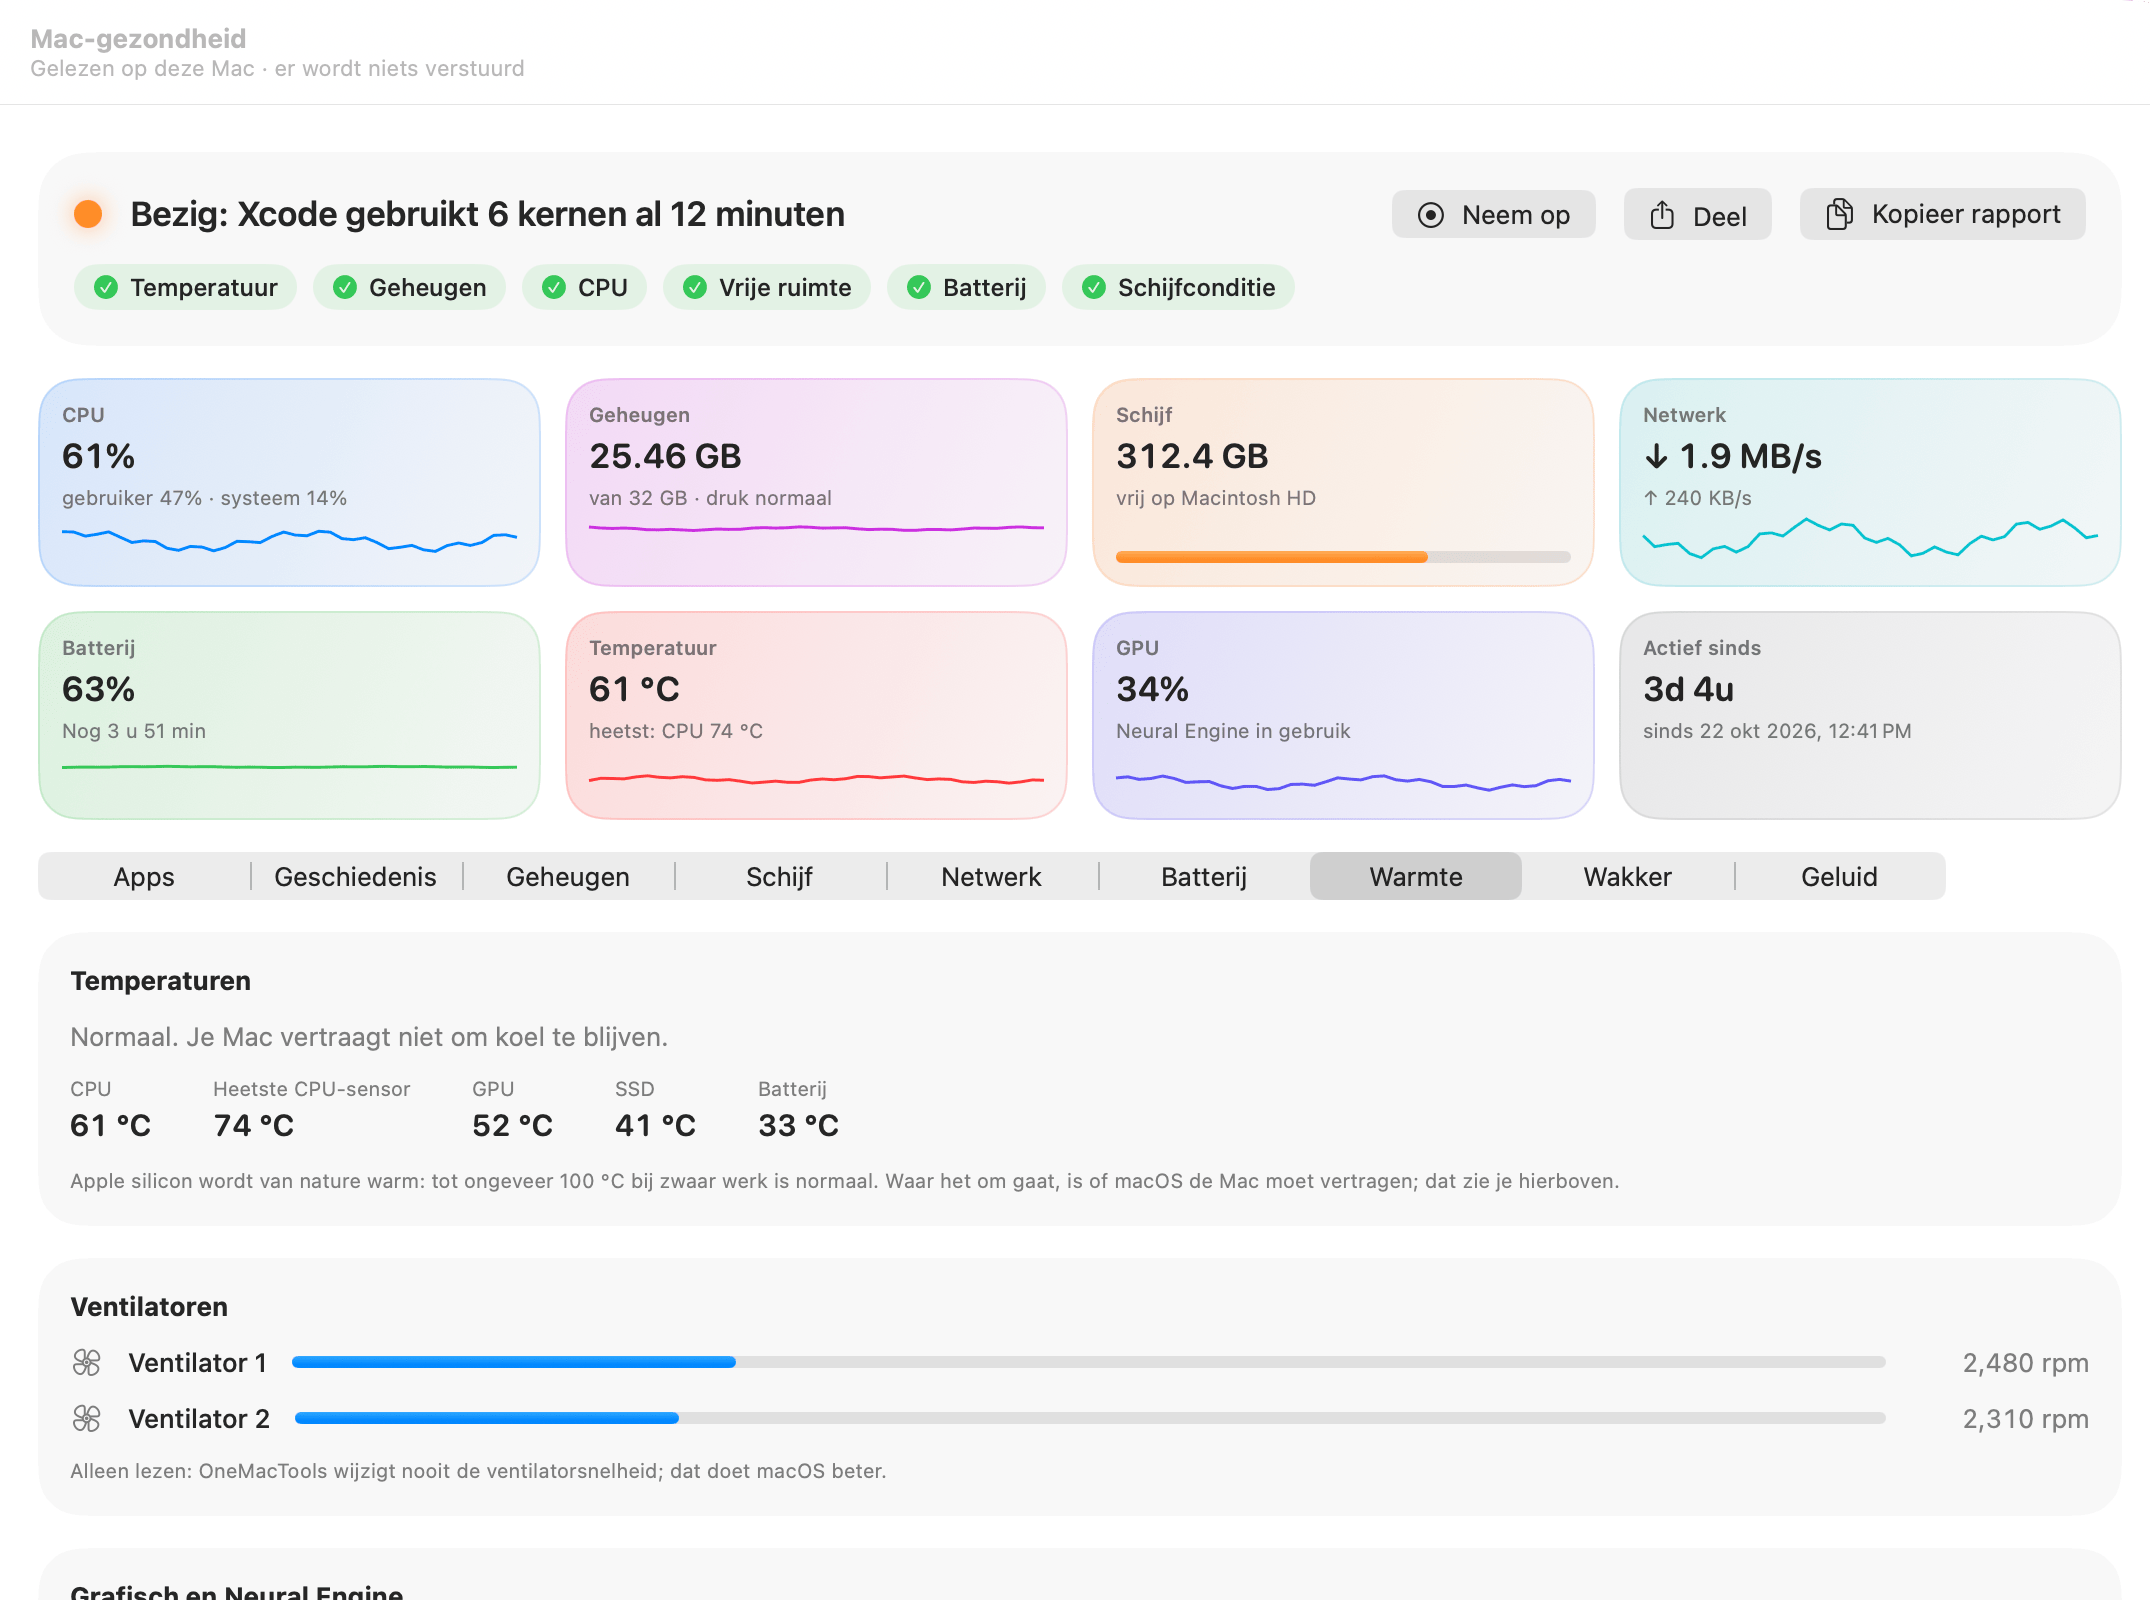Switch to the Wakker tab
This screenshot has width=2150, height=1600.
coord(1627,876)
